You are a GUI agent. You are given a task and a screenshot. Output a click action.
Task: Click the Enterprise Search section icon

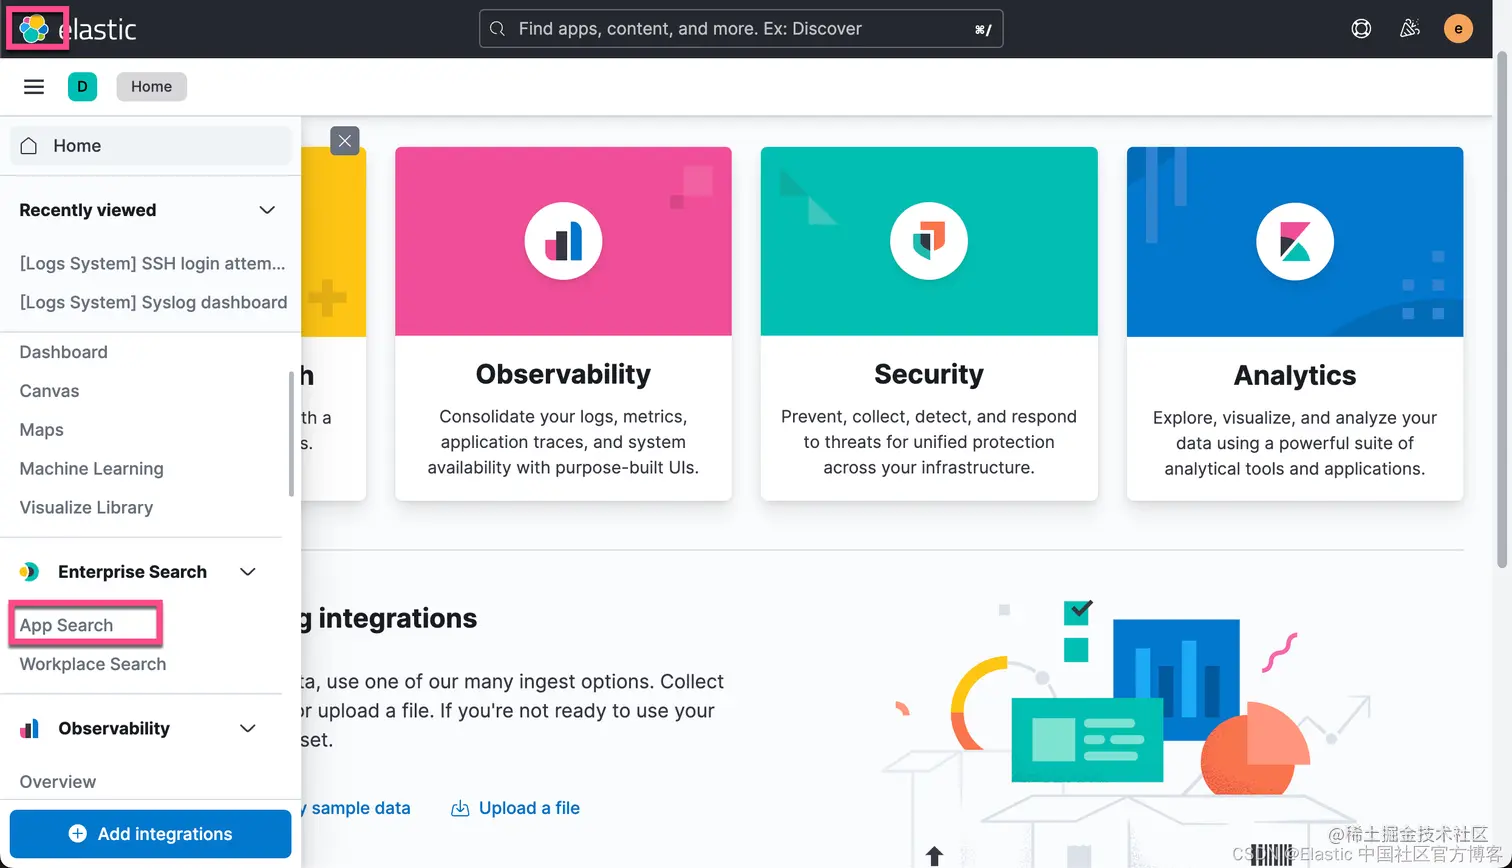point(29,572)
